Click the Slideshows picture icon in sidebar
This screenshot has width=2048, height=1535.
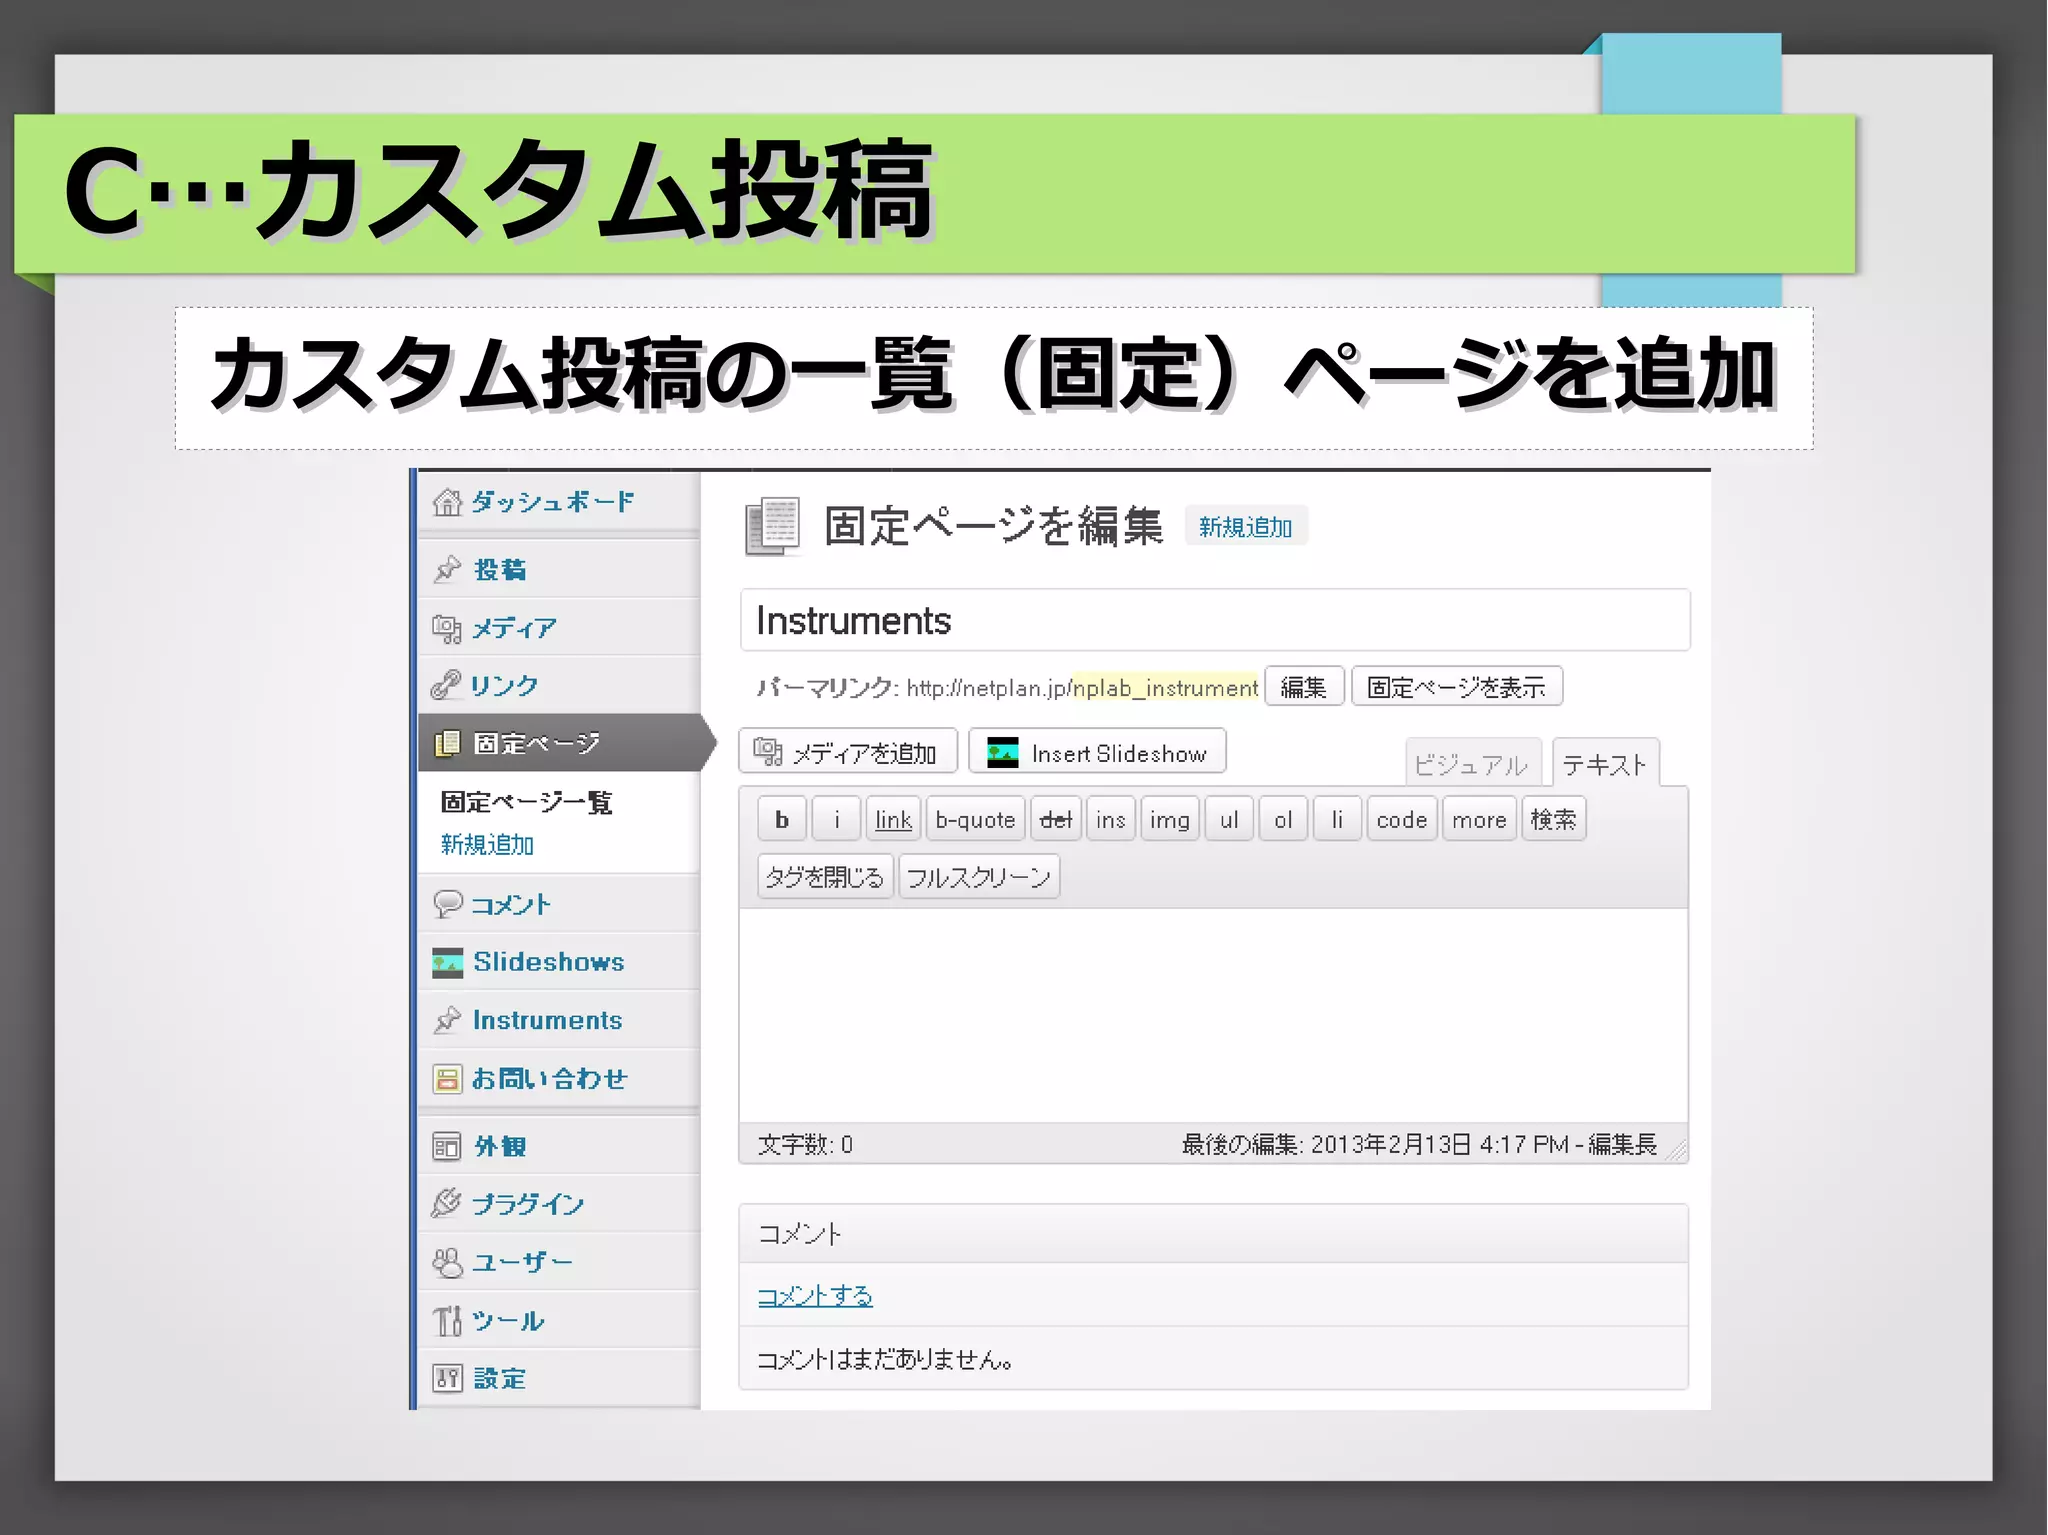[x=447, y=962]
